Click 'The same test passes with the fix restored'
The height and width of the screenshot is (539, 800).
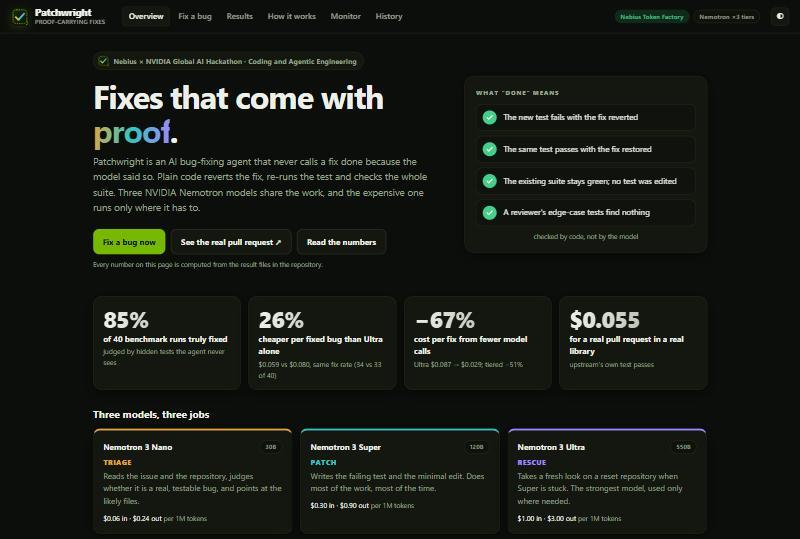pyautogui.click(x=577, y=149)
